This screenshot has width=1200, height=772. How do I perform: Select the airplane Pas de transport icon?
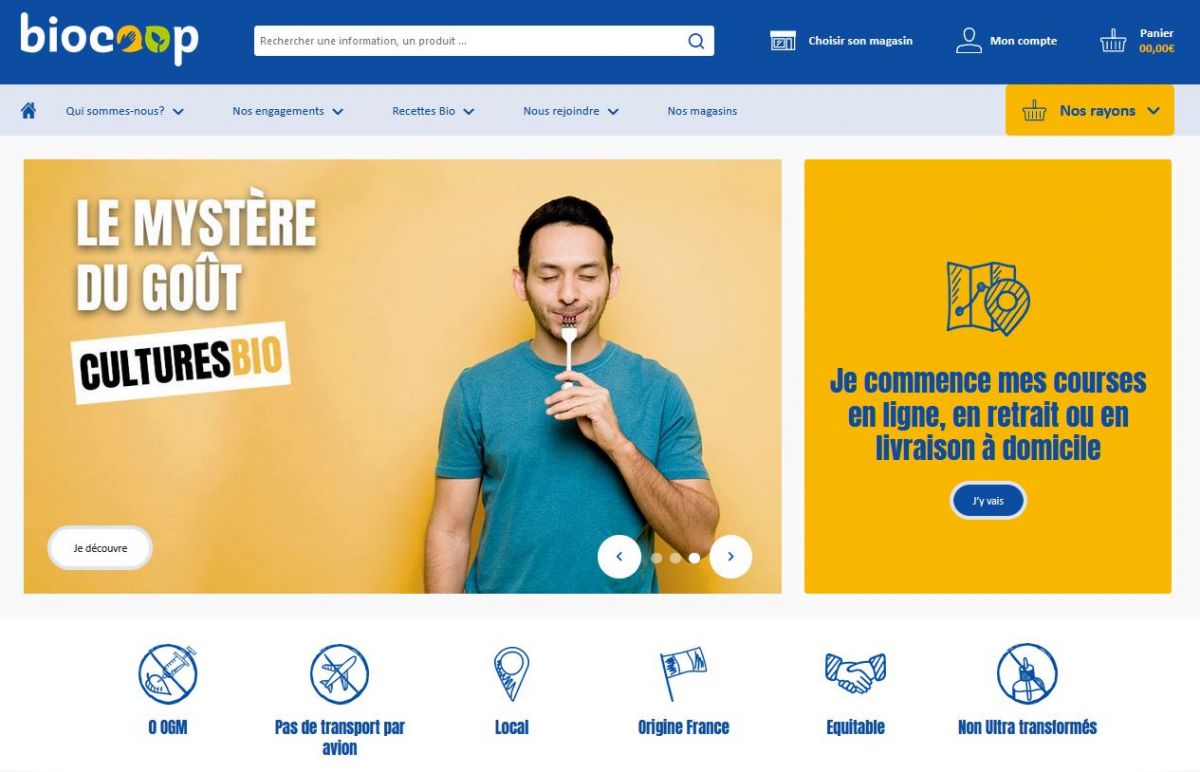339,674
